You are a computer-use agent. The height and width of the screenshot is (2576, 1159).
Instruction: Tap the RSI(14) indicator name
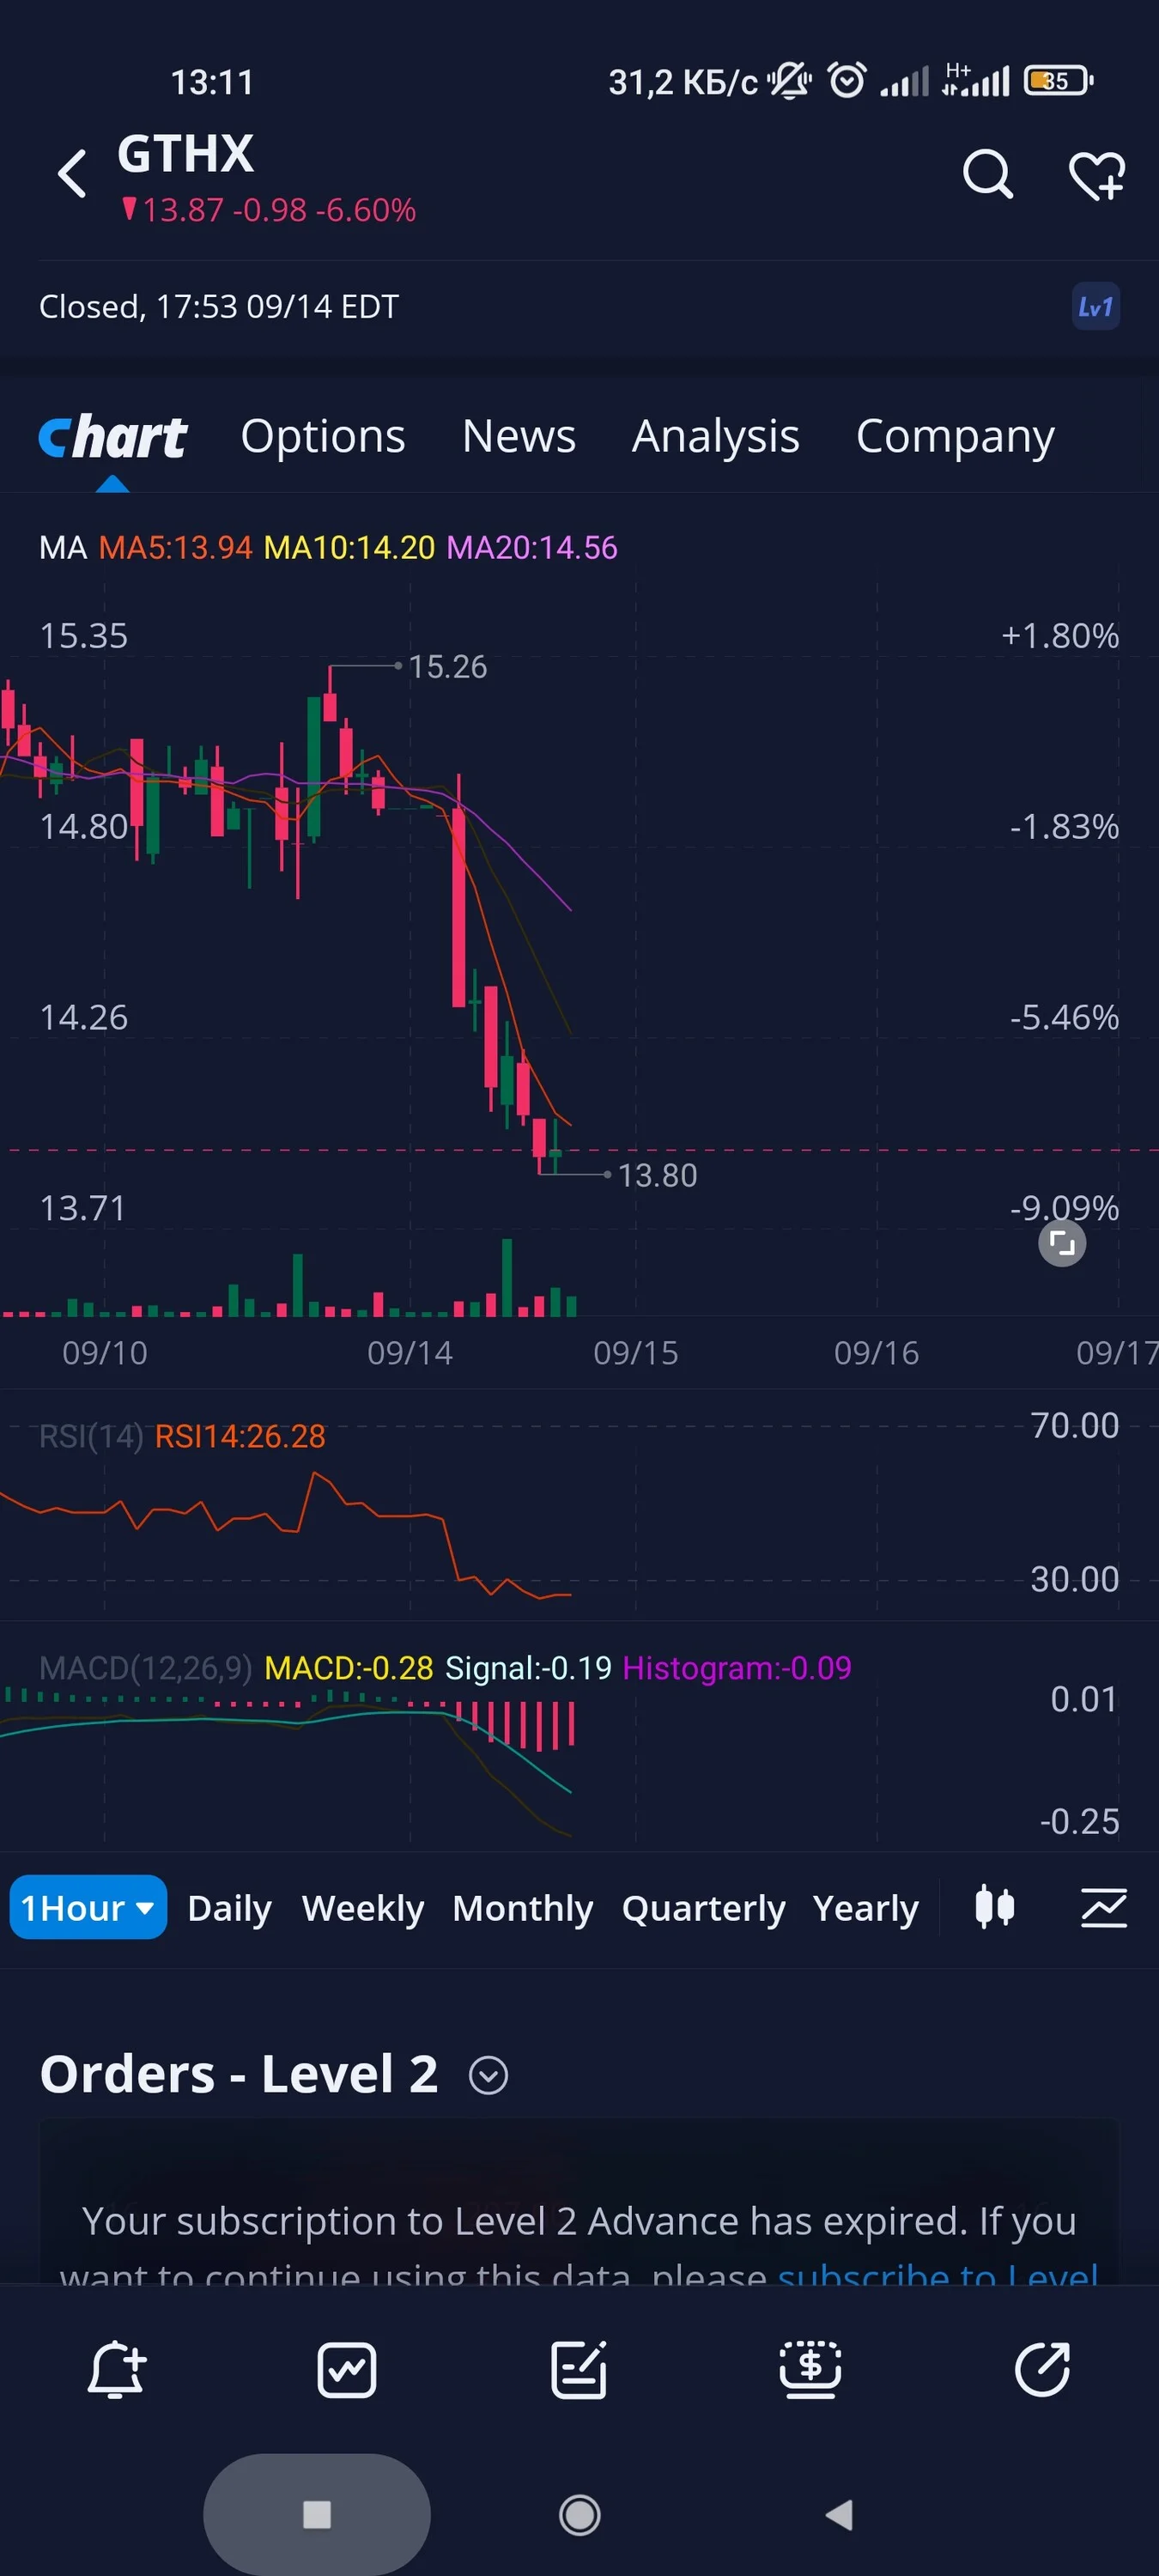(x=91, y=1436)
